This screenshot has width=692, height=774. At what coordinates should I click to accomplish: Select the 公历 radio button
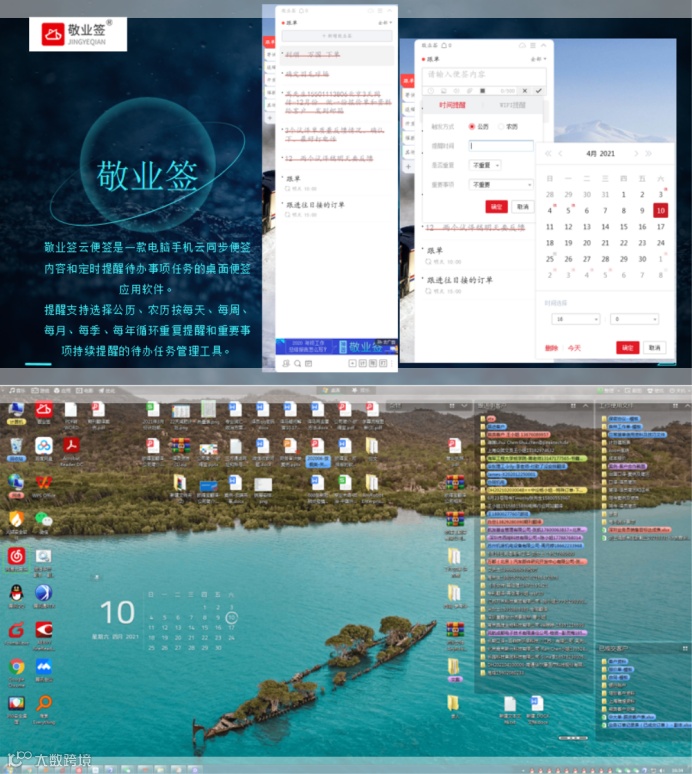[472, 127]
